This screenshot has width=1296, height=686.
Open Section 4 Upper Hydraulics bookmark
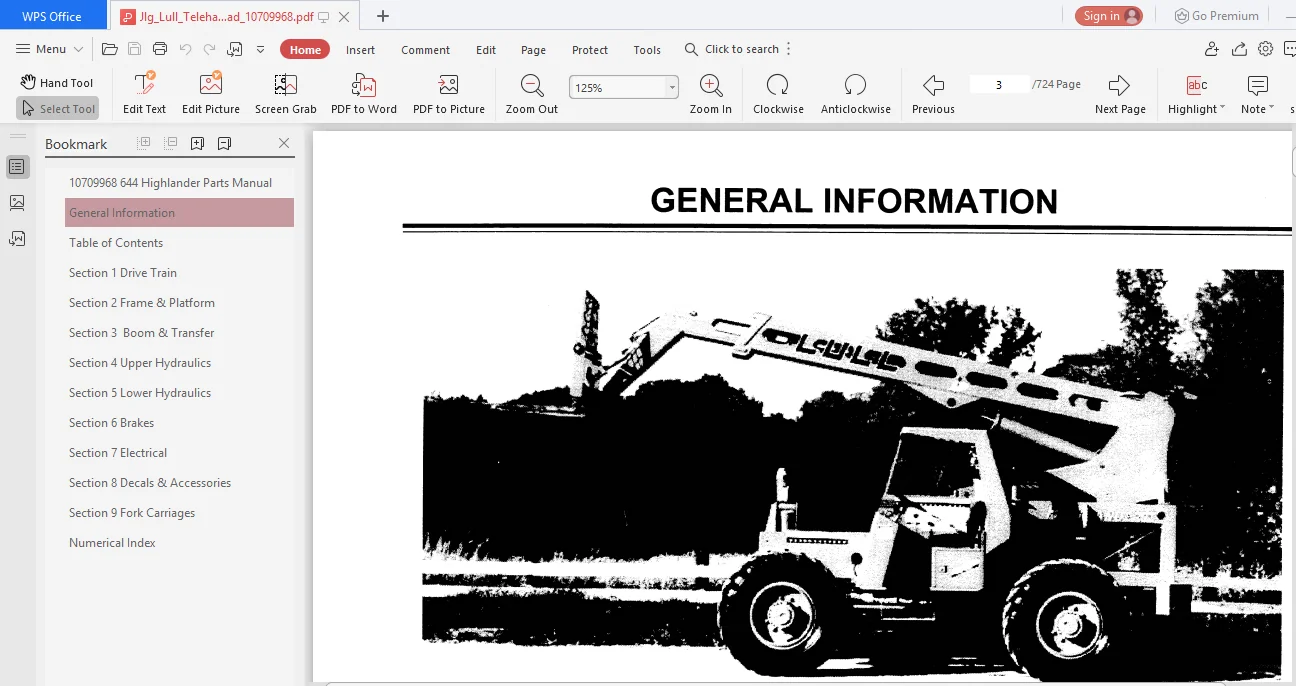[x=140, y=363]
